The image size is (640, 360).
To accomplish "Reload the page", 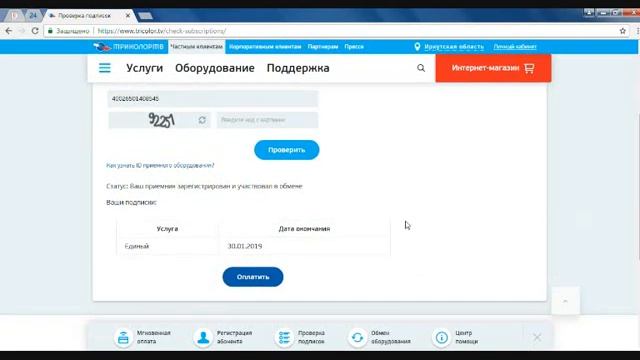I will click(x=35, y=31).
